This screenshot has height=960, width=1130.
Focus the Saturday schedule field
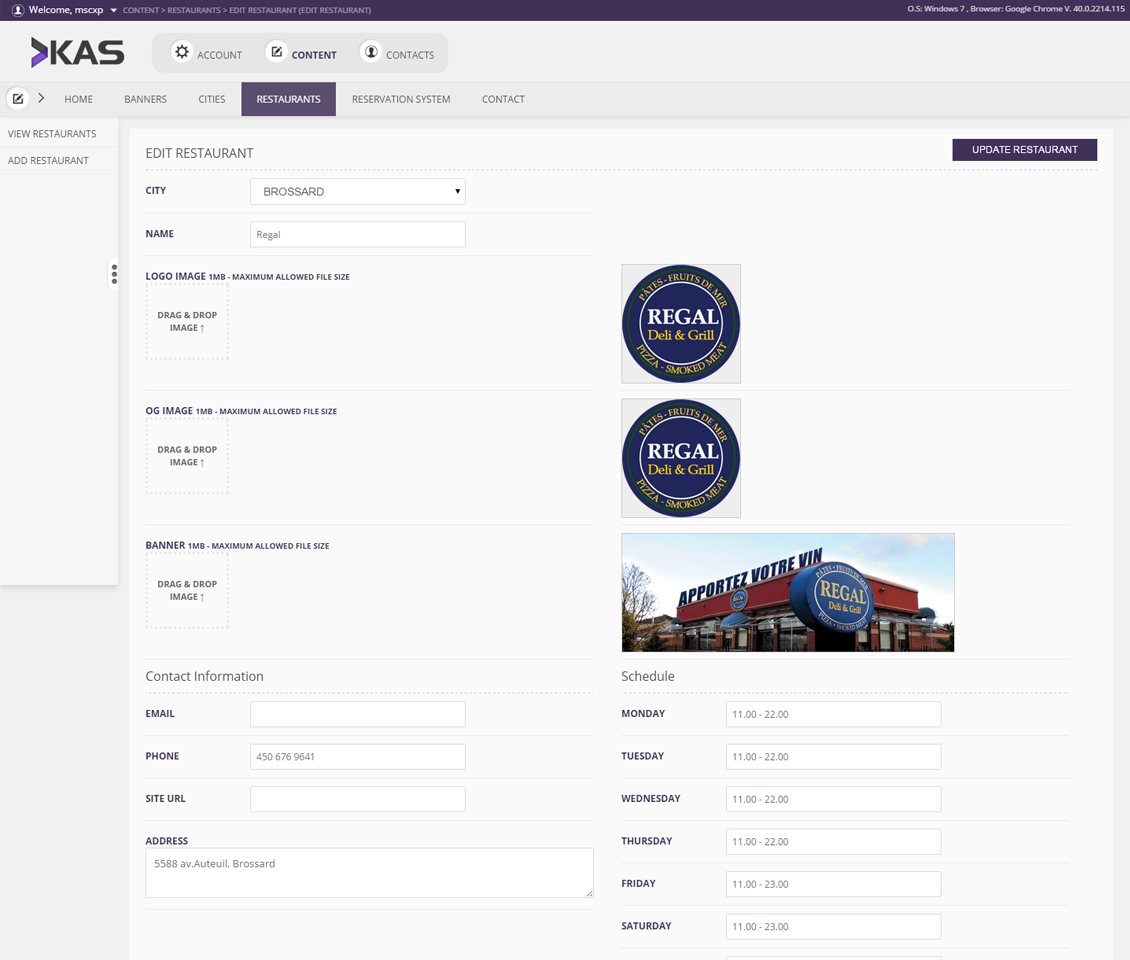[833, 927]
